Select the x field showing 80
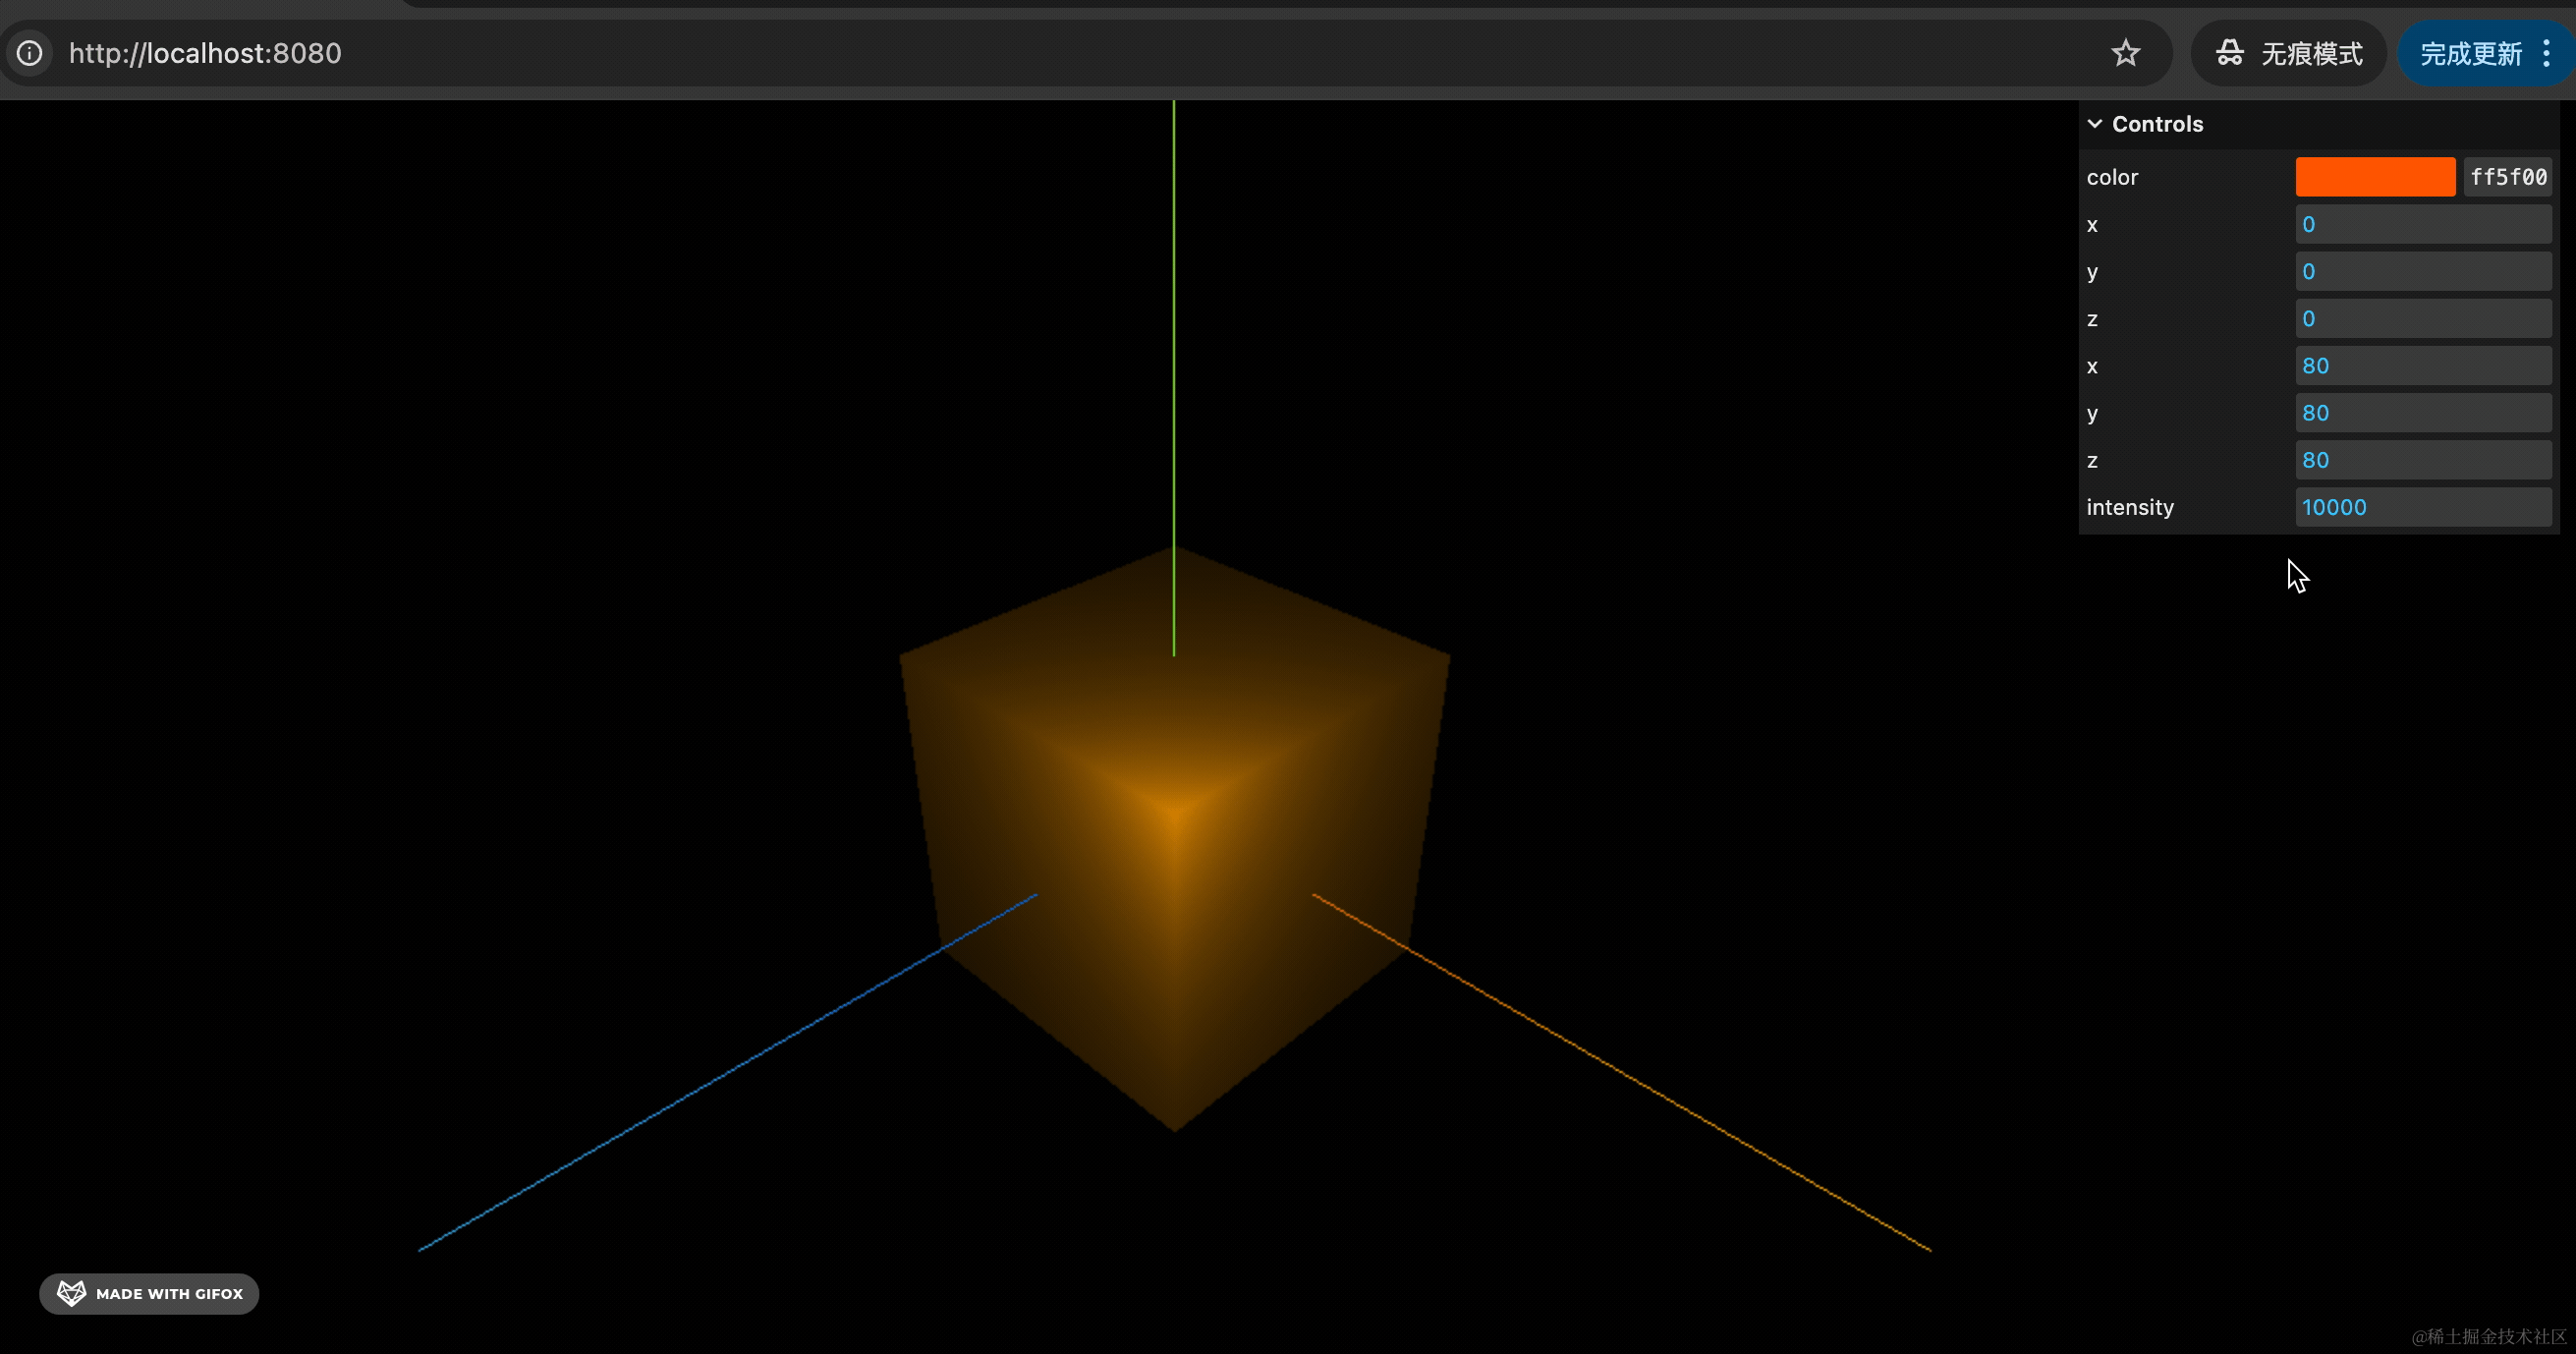 click(2423, 366)
